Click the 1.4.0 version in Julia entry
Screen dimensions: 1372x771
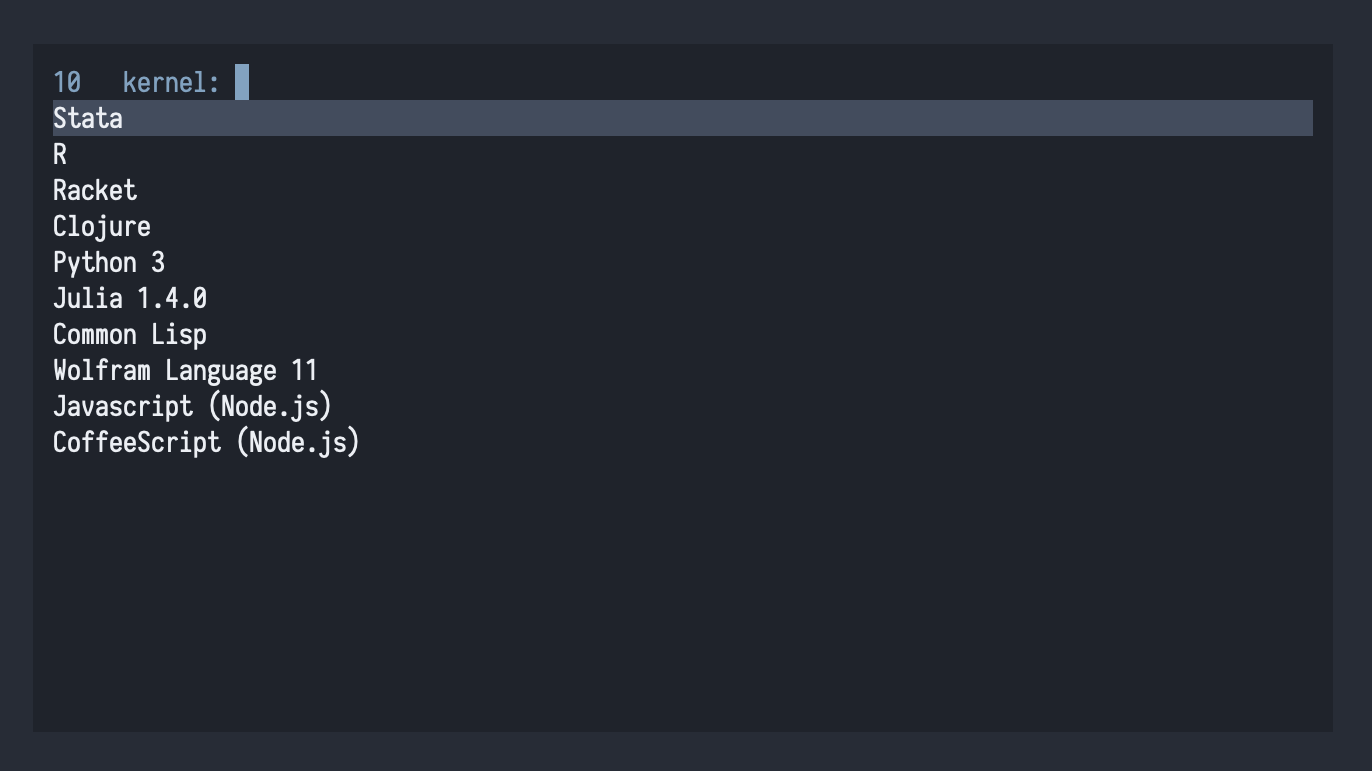[x=172, y=298]
